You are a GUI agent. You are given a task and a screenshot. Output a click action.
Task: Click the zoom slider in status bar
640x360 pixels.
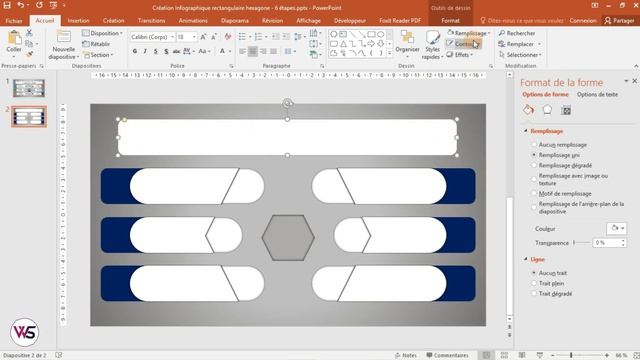[580, 355]
